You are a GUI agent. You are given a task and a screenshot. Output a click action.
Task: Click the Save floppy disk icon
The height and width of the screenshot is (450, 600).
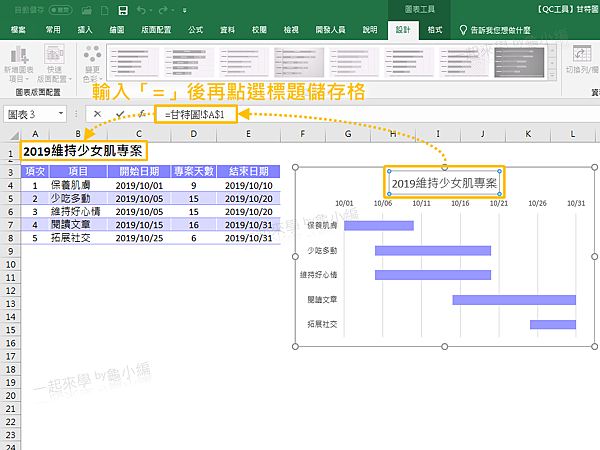123,10
